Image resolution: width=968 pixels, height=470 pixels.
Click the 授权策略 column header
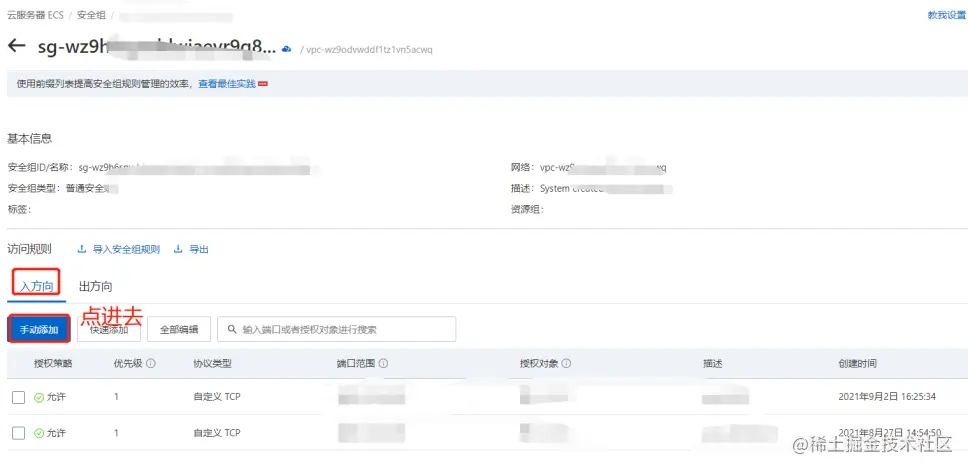click(x=53, y=364)
